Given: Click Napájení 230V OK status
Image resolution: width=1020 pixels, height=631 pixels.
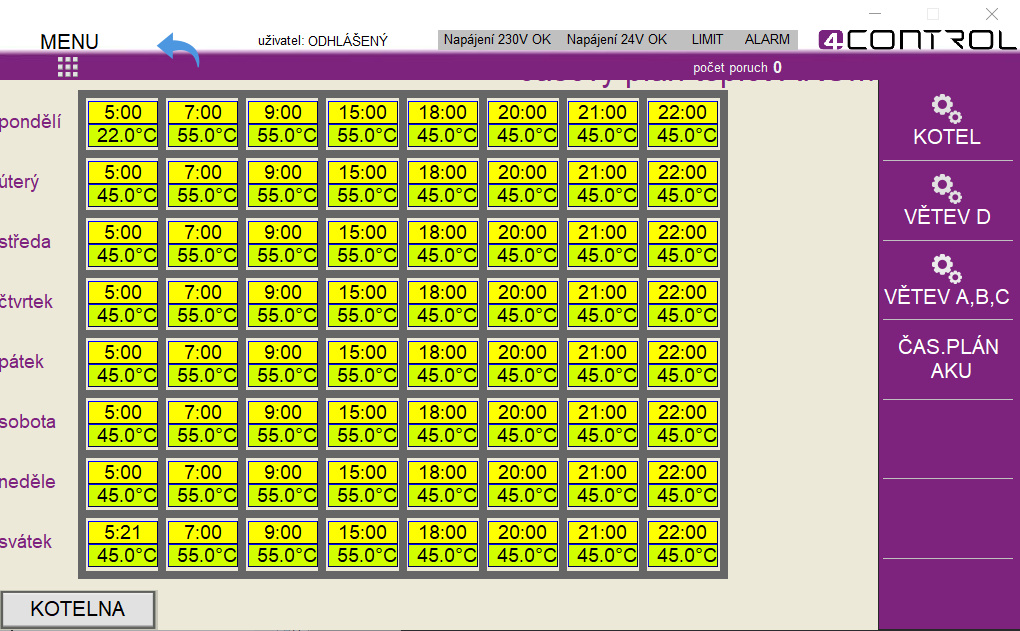Looking at the screenshot, I should [497, 40].
